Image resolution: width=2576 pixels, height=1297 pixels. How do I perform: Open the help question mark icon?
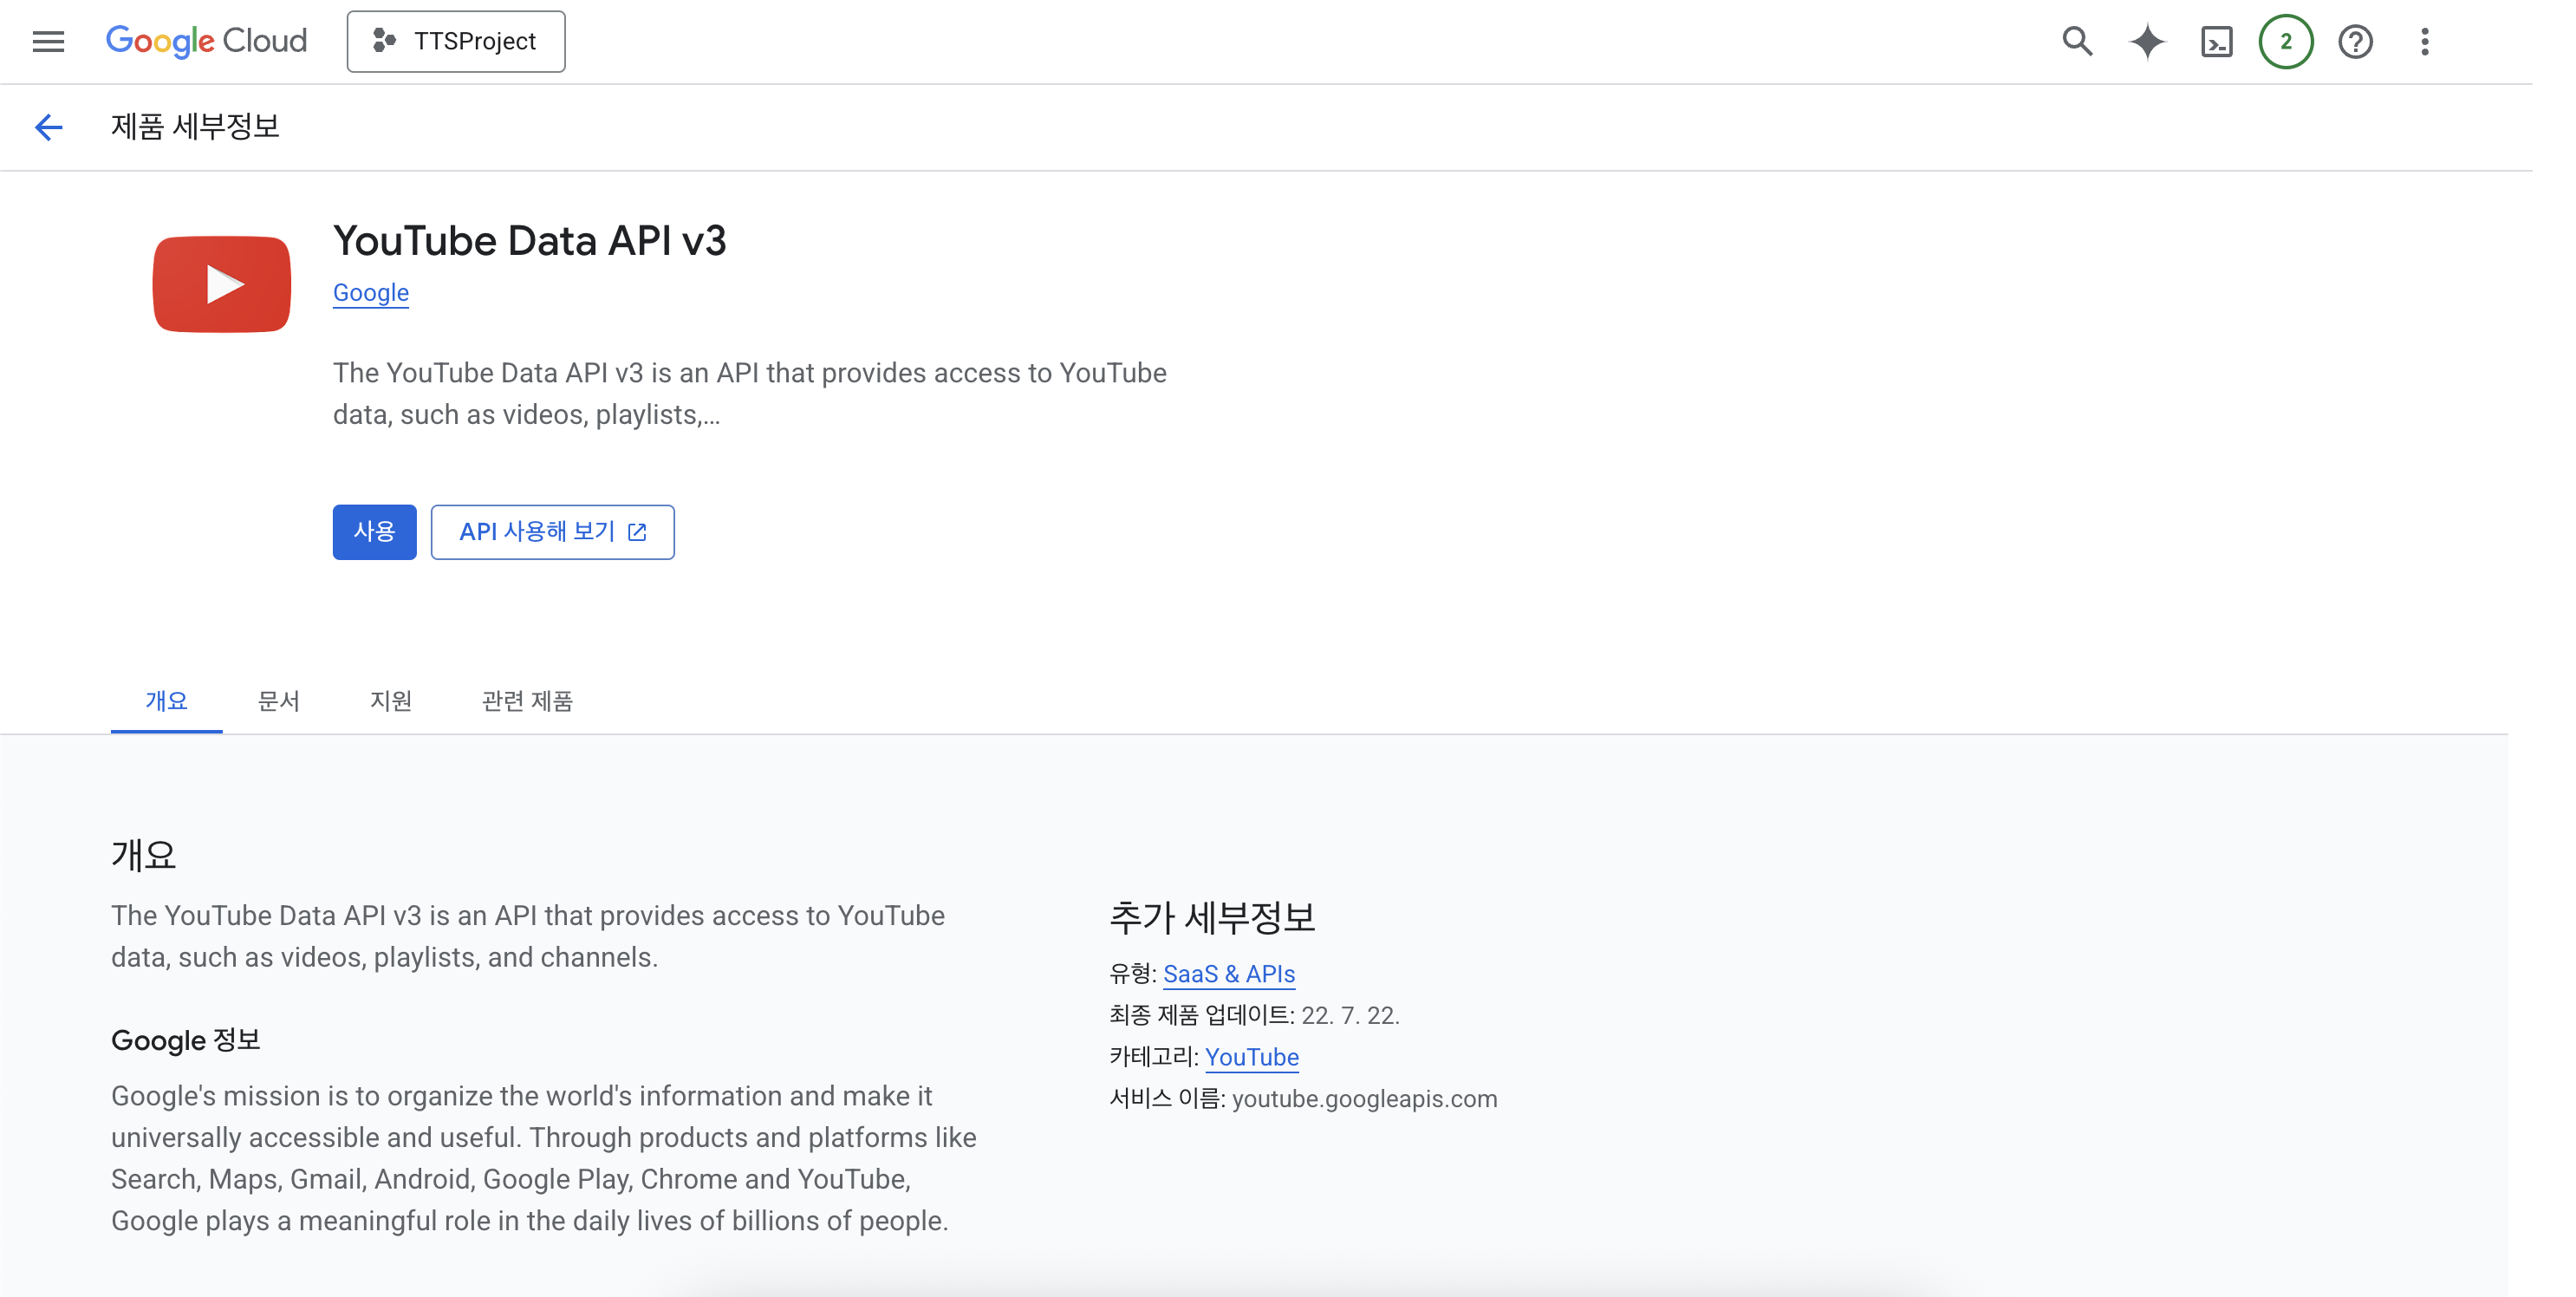(2355, 41)
